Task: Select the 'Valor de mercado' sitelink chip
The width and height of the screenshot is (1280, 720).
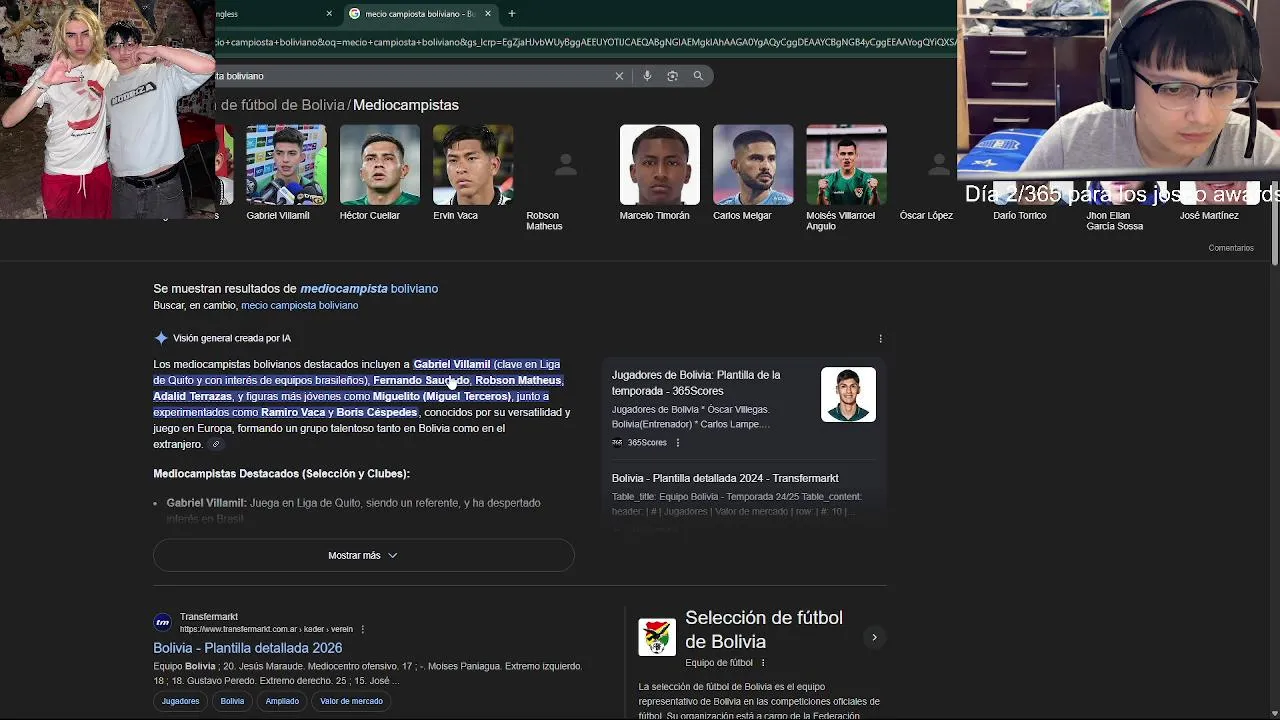Action: click(351, 701)
